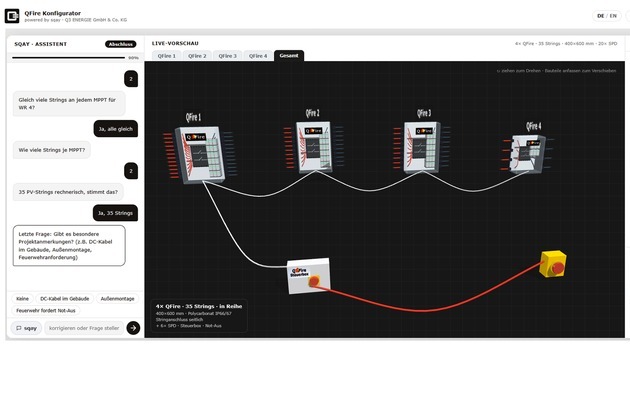630x412 pixels.
Task: Click the QFire 1 label in preview
Action: tap(193, 117)
